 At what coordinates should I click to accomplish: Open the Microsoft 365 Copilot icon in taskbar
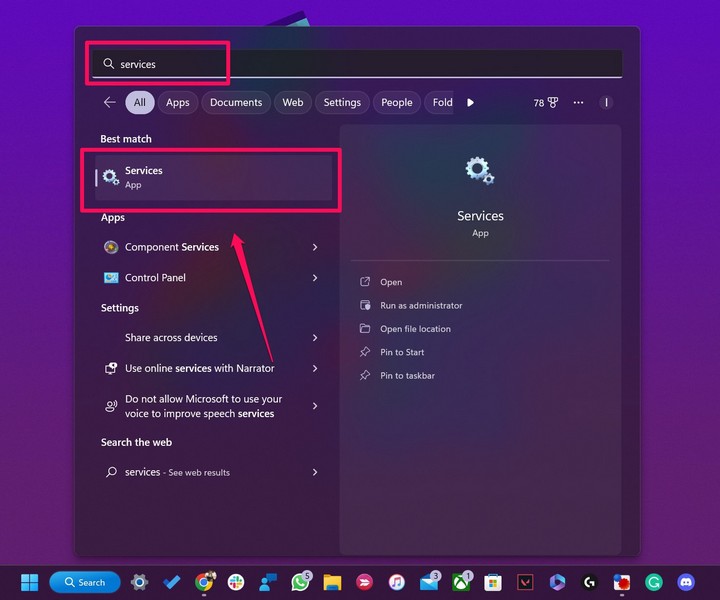(x=557, y=583)
